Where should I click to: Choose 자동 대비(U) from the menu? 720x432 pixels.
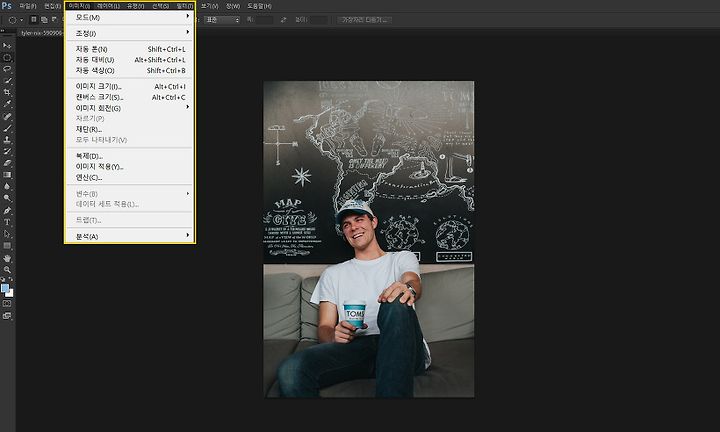point(130,60)
